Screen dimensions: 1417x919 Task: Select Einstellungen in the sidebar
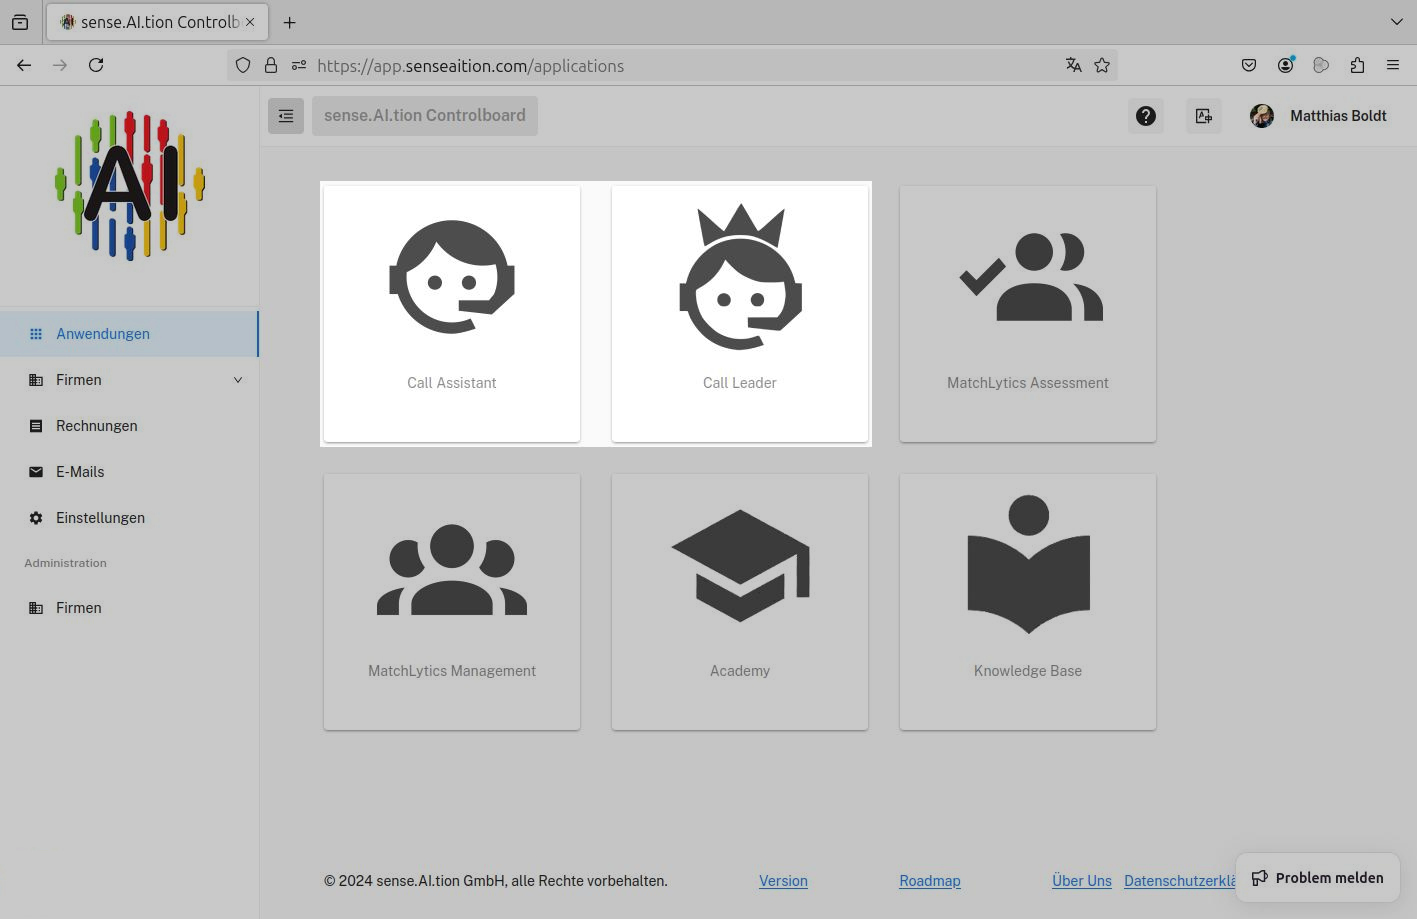(x=129, y=518)
